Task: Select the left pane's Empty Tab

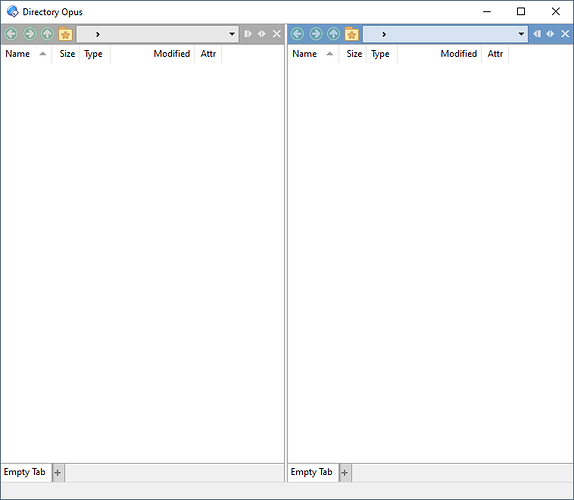Action: pyautogui.click(x=25, y=472)
